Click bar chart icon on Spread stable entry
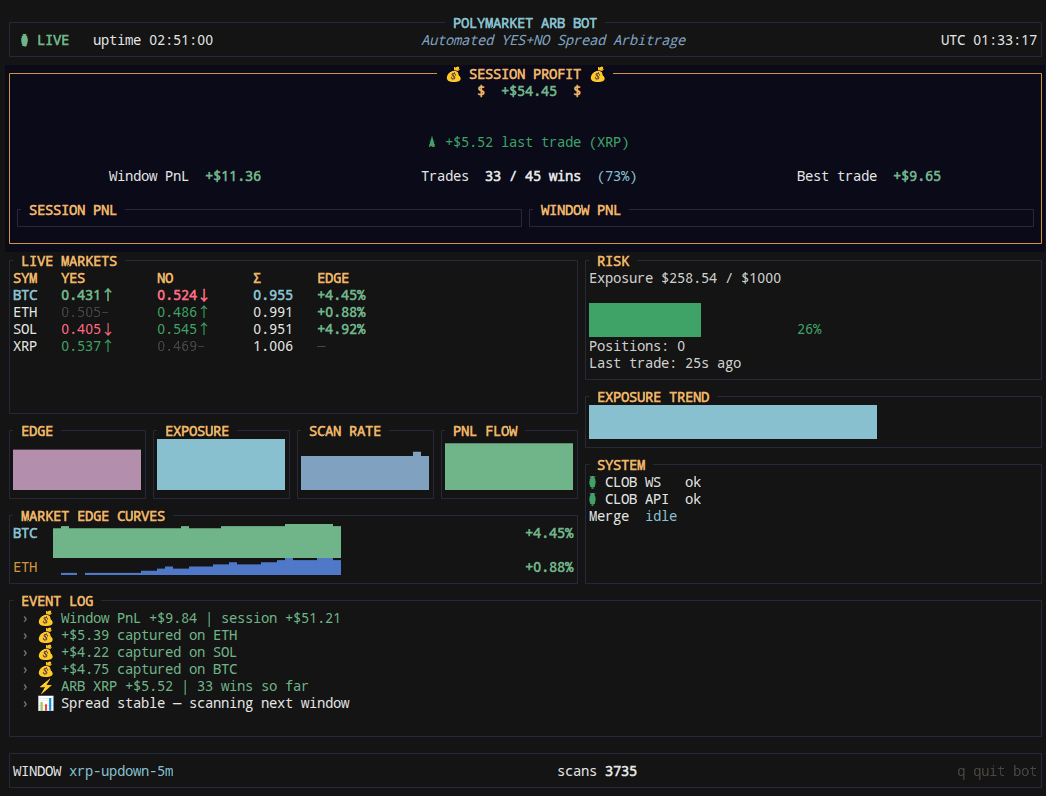The height and width of the screenshot is (796, 1046). tap(45, 703)
